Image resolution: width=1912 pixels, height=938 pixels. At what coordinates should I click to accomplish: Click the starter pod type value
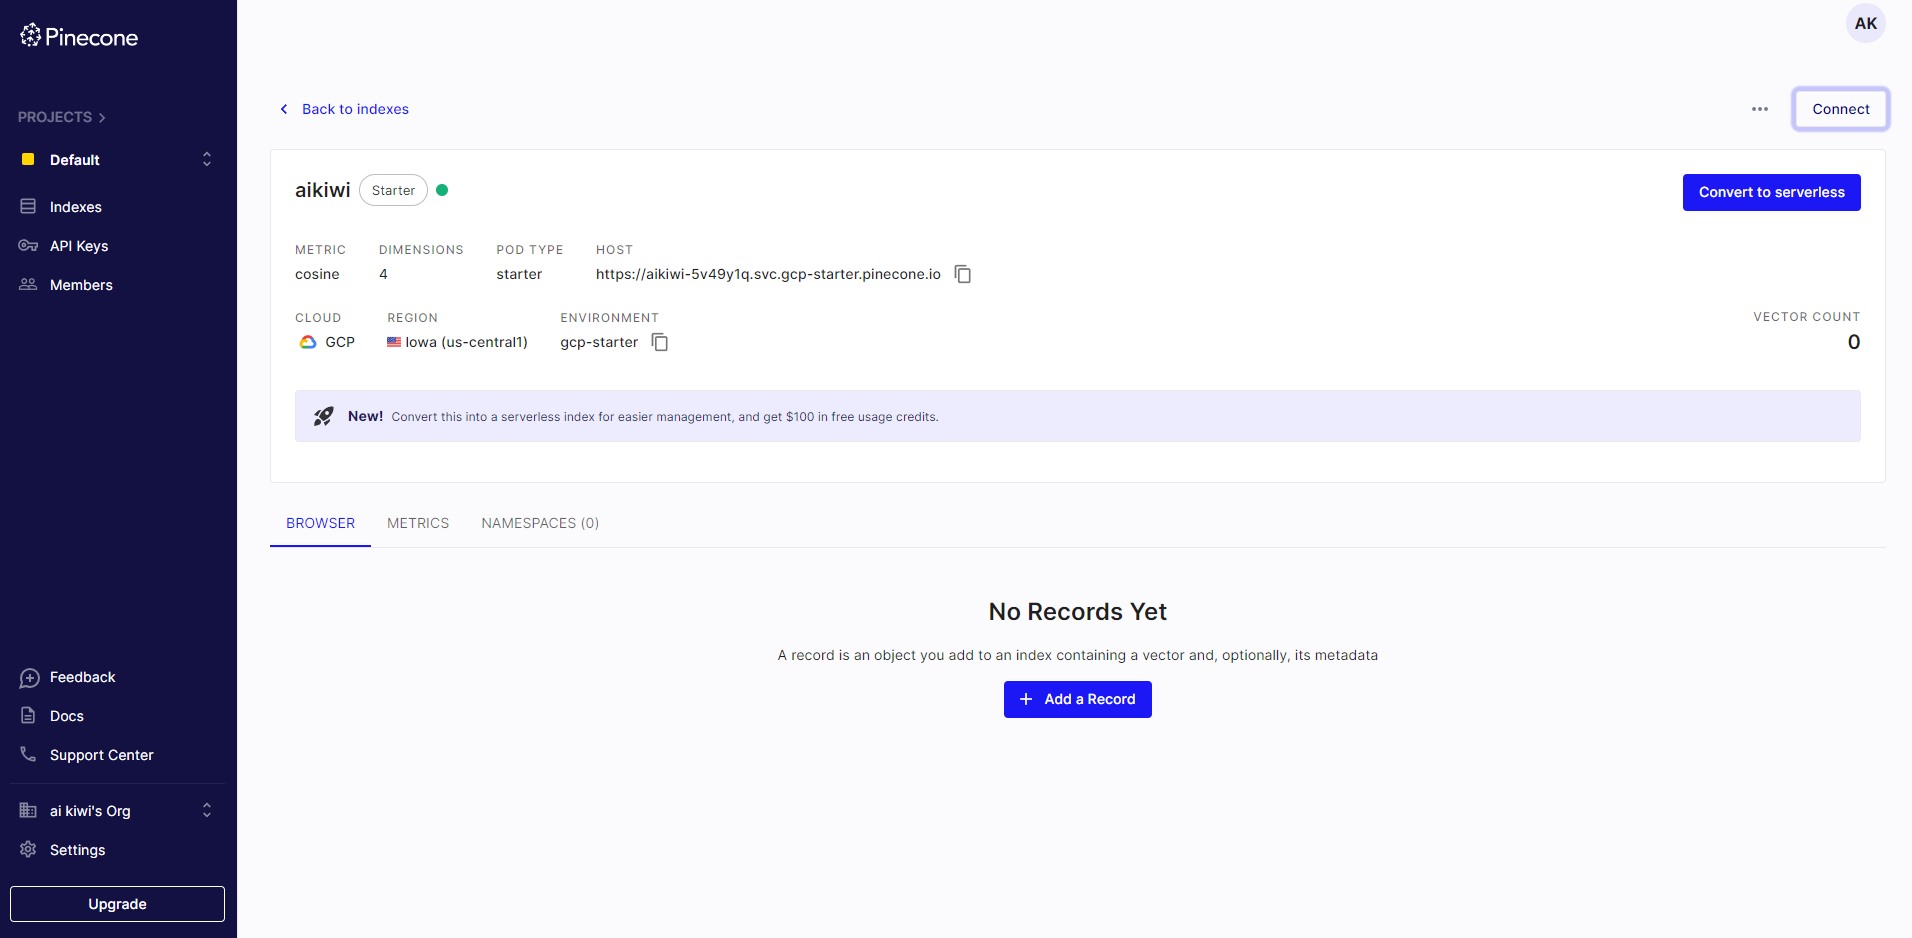pos(519,274)
